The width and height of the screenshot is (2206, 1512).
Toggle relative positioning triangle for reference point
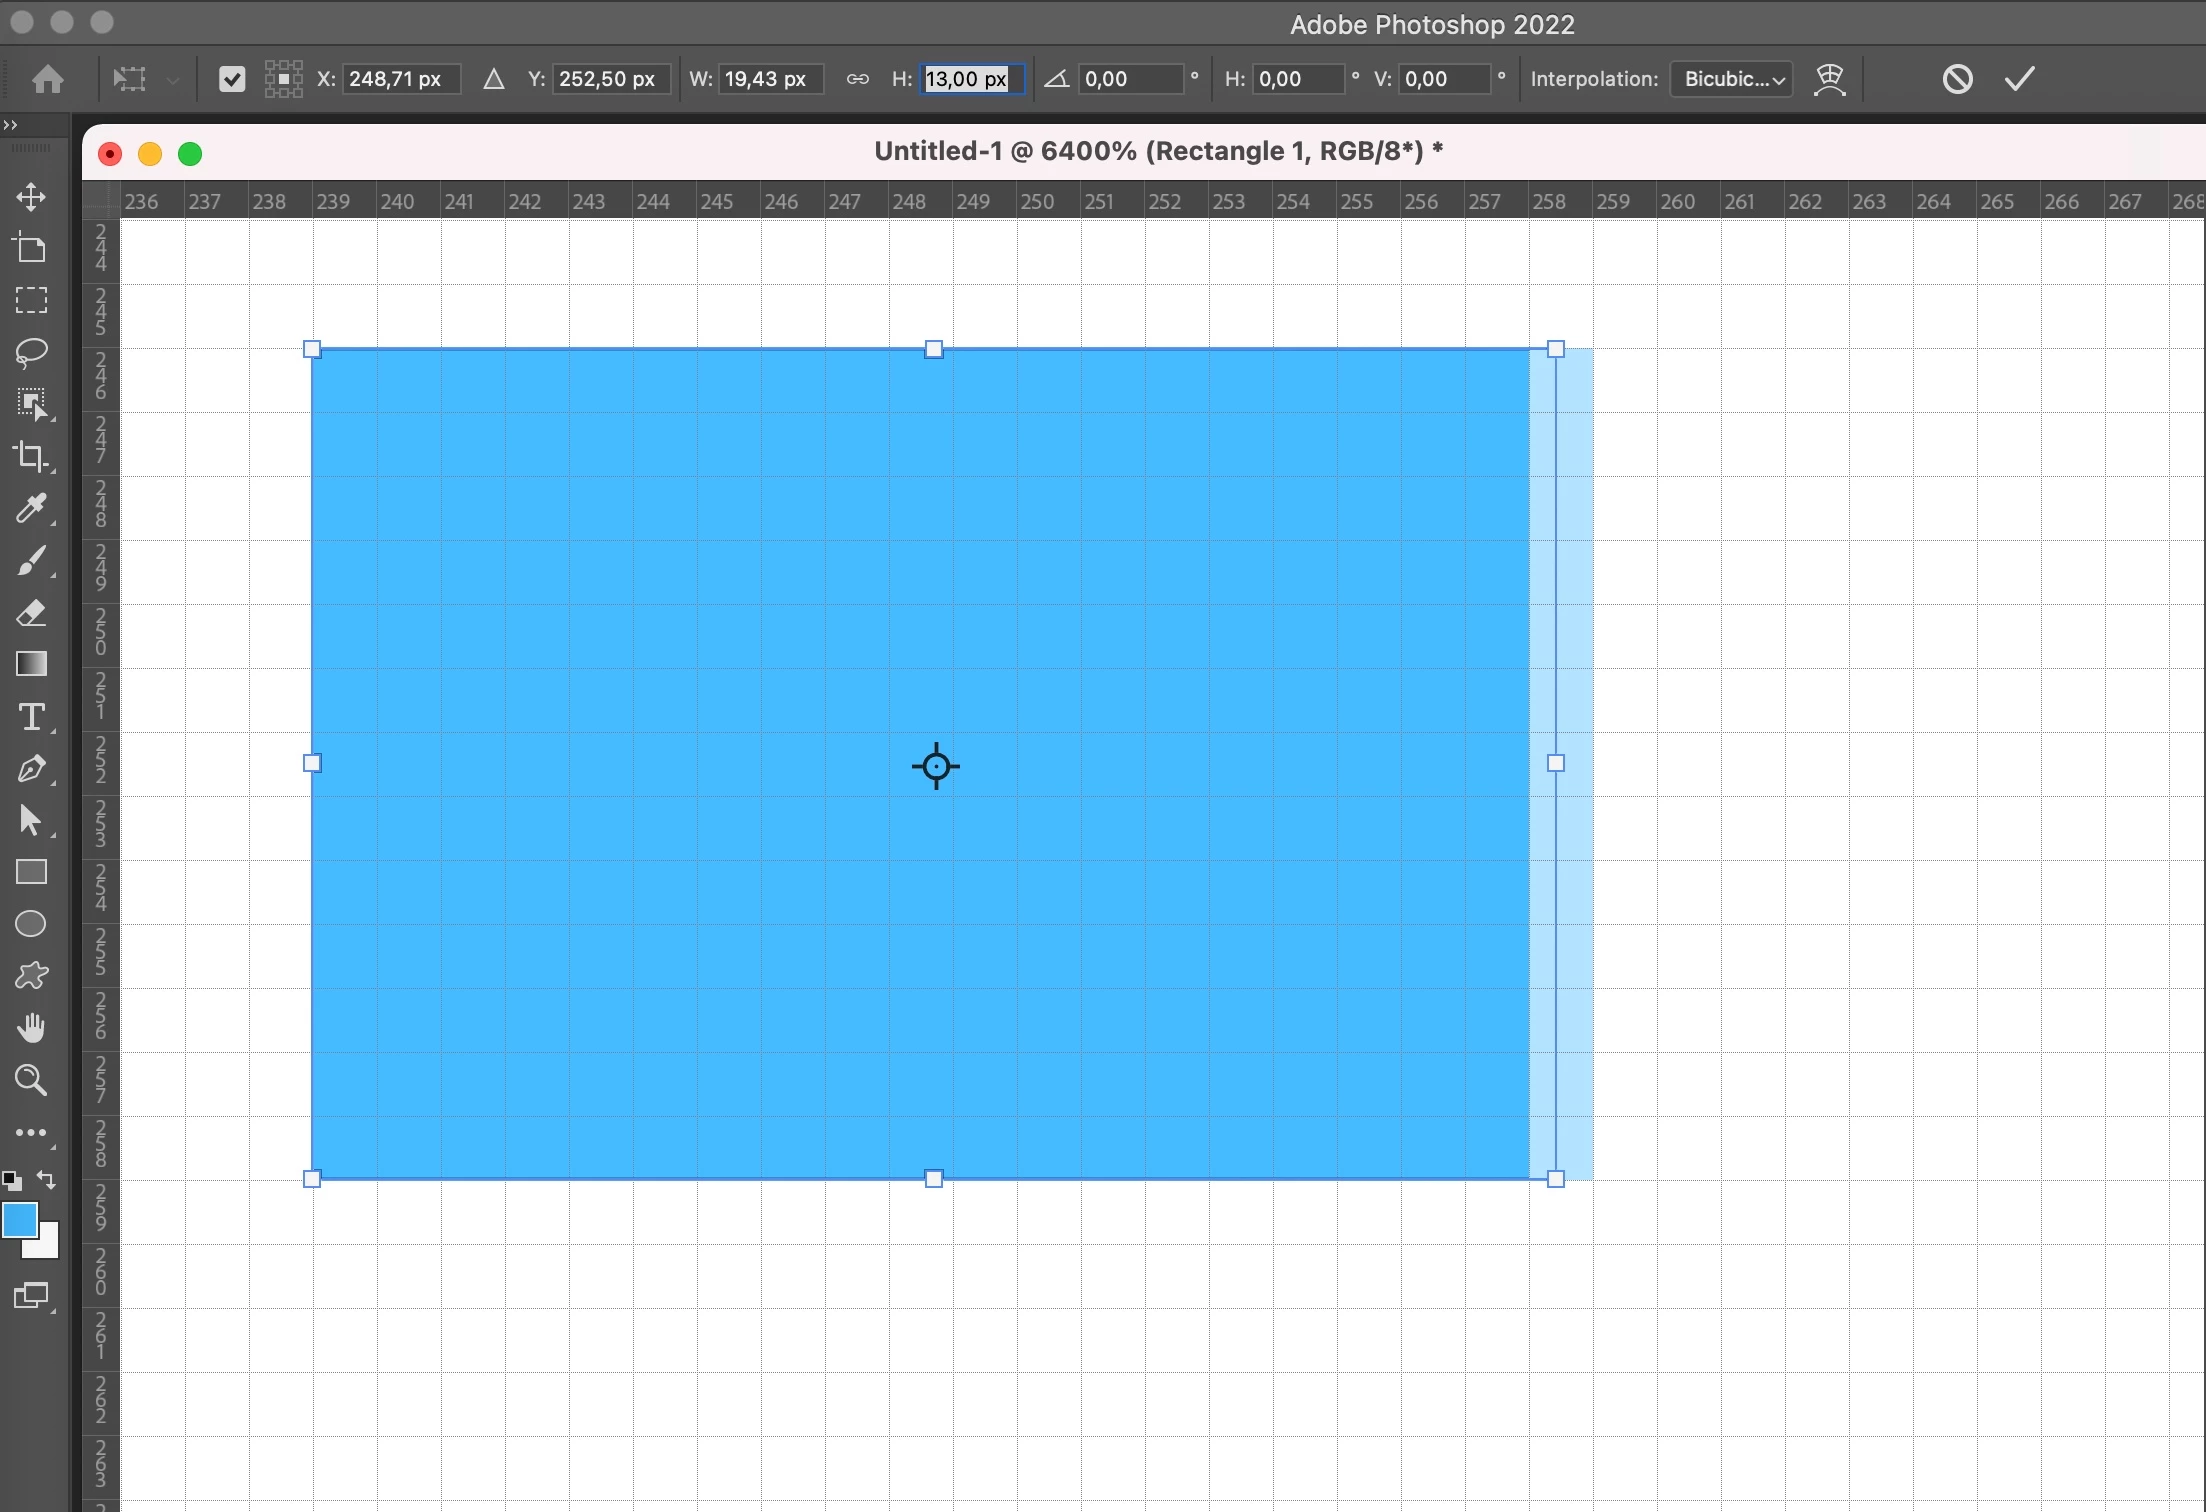click(x=493, y=79)
